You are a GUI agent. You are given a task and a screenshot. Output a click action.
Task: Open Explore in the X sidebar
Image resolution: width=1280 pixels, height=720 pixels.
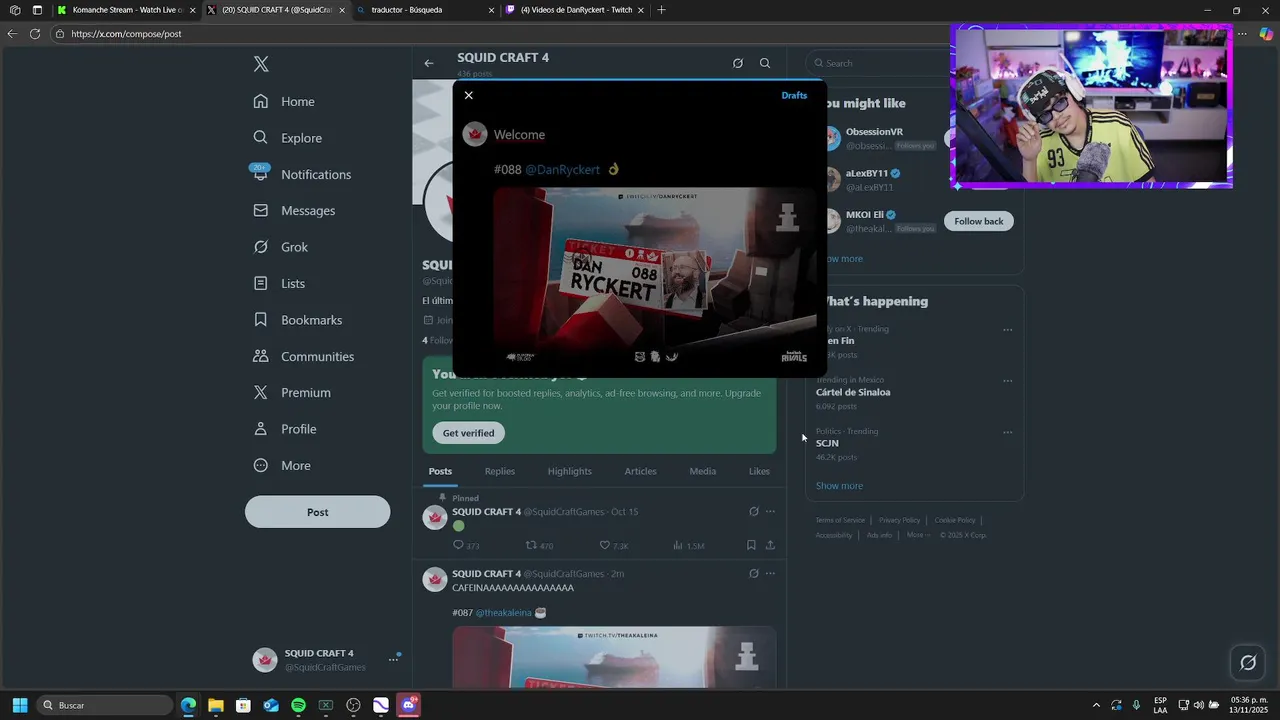(287, 138)
